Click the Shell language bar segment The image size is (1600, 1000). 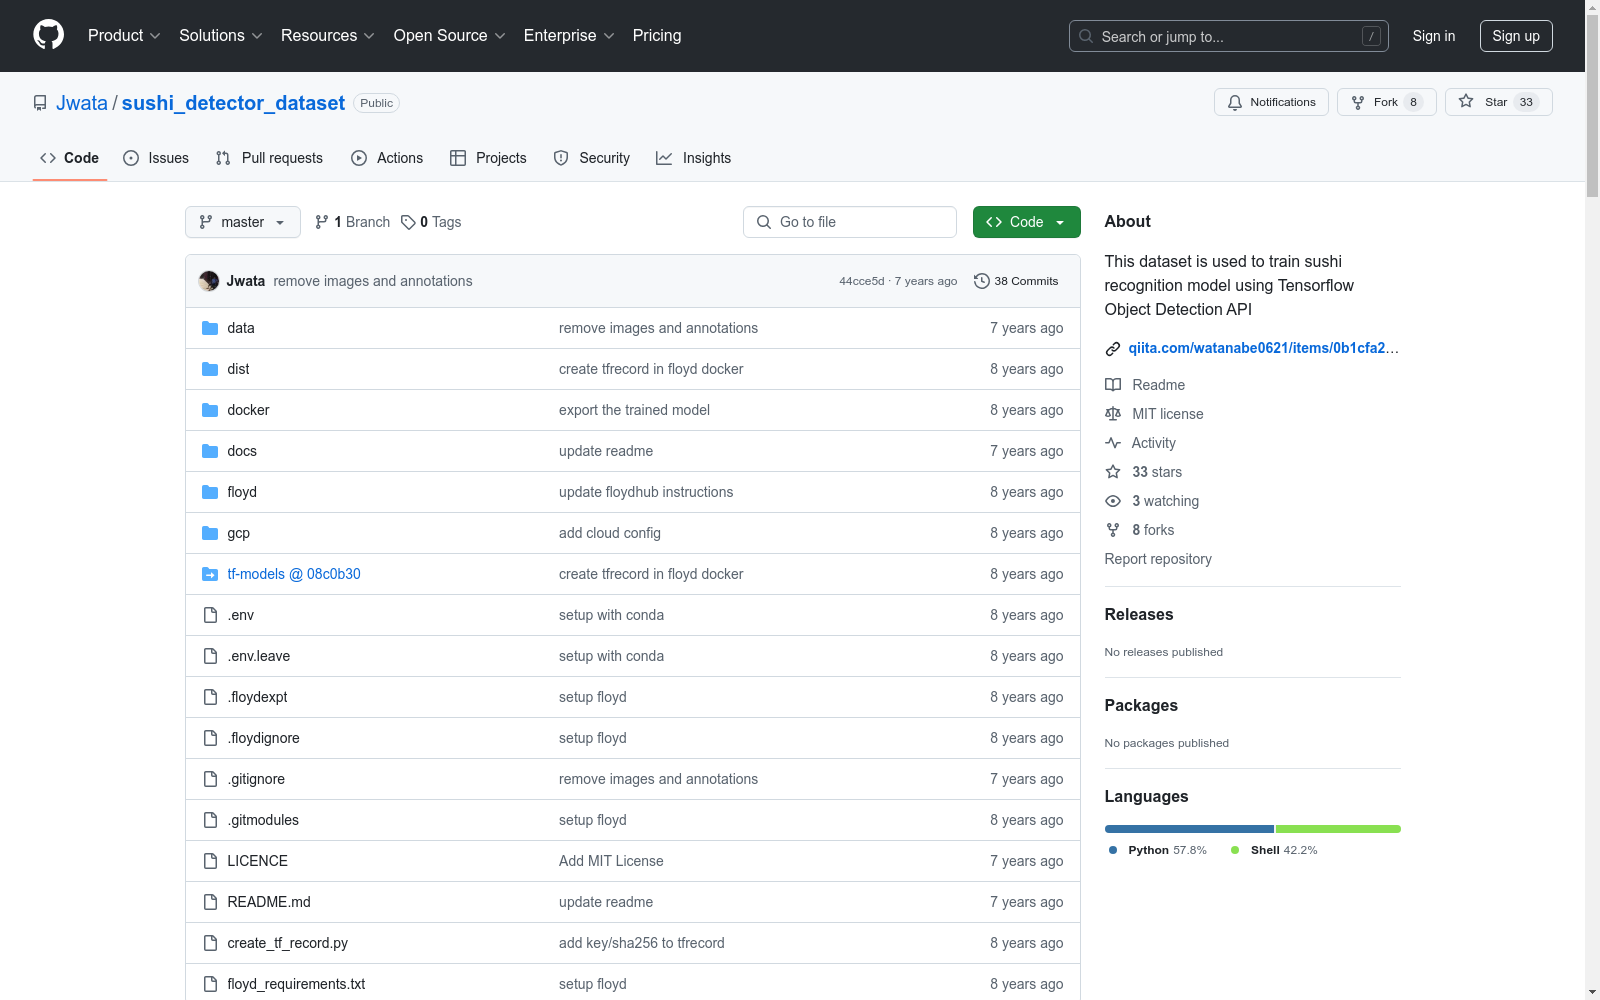(1338, 829)
